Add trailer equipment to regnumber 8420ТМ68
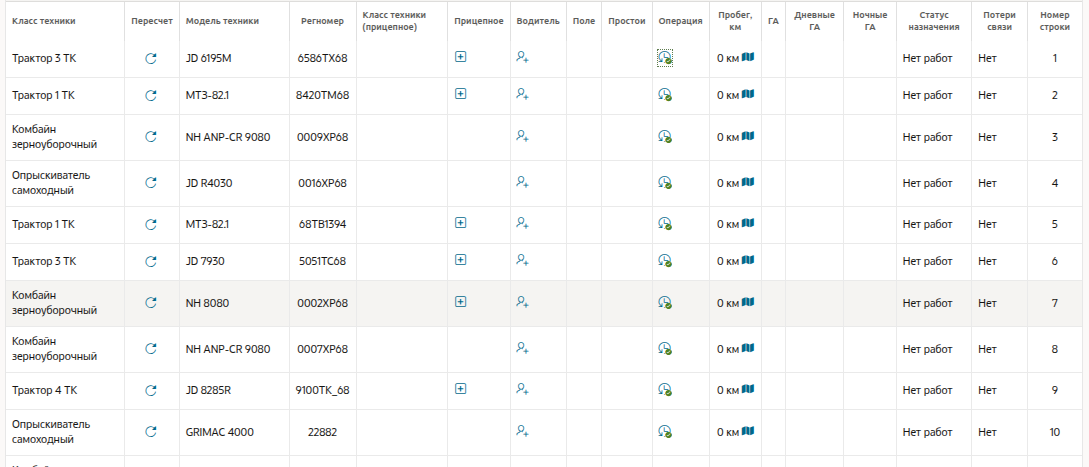 point(460,93)
